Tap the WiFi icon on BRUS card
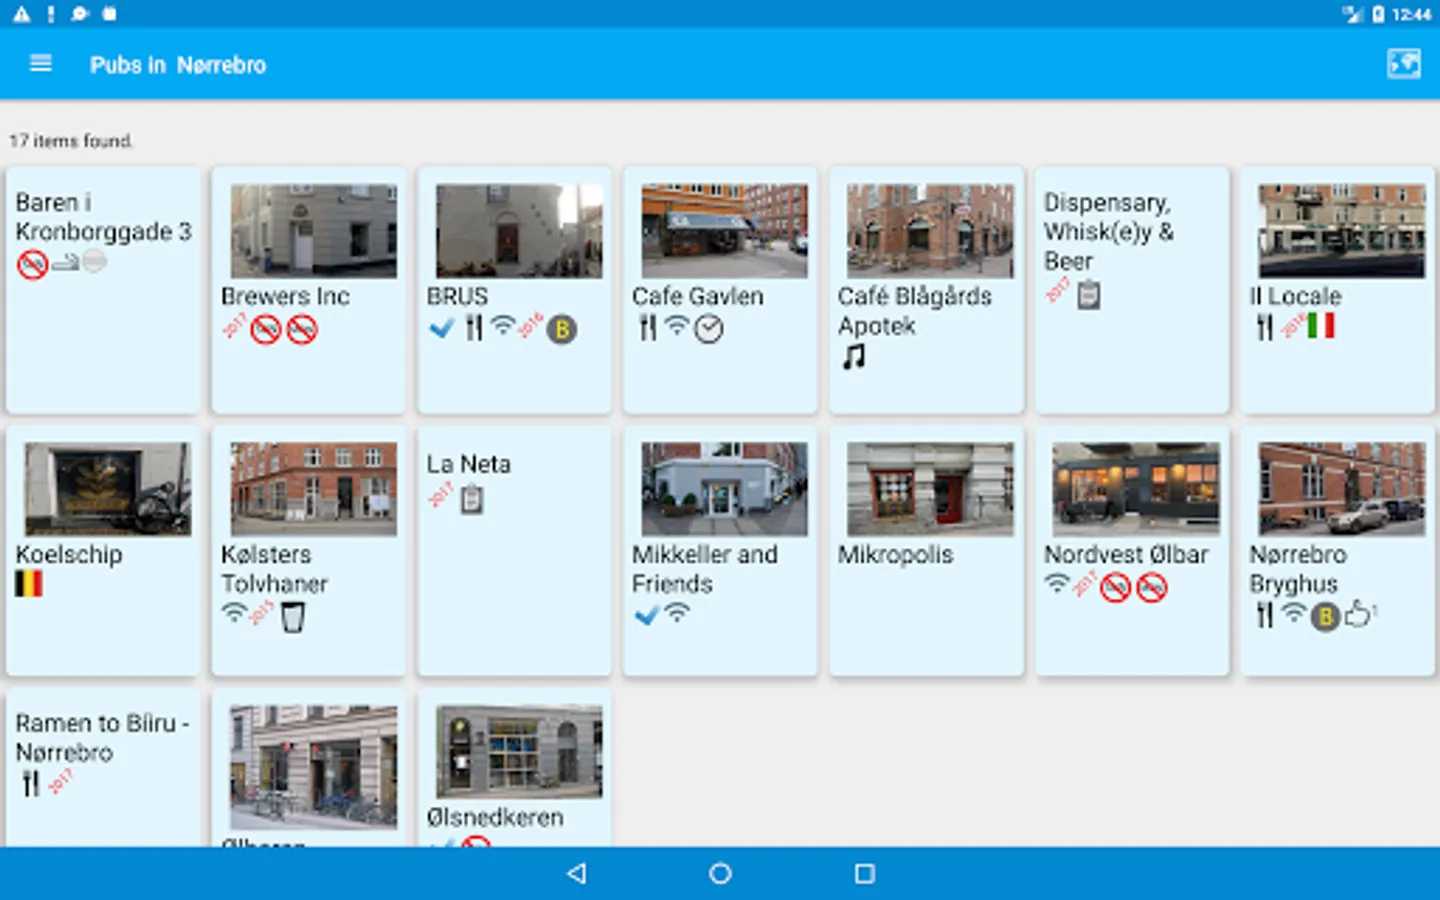 tap(503, 324)
